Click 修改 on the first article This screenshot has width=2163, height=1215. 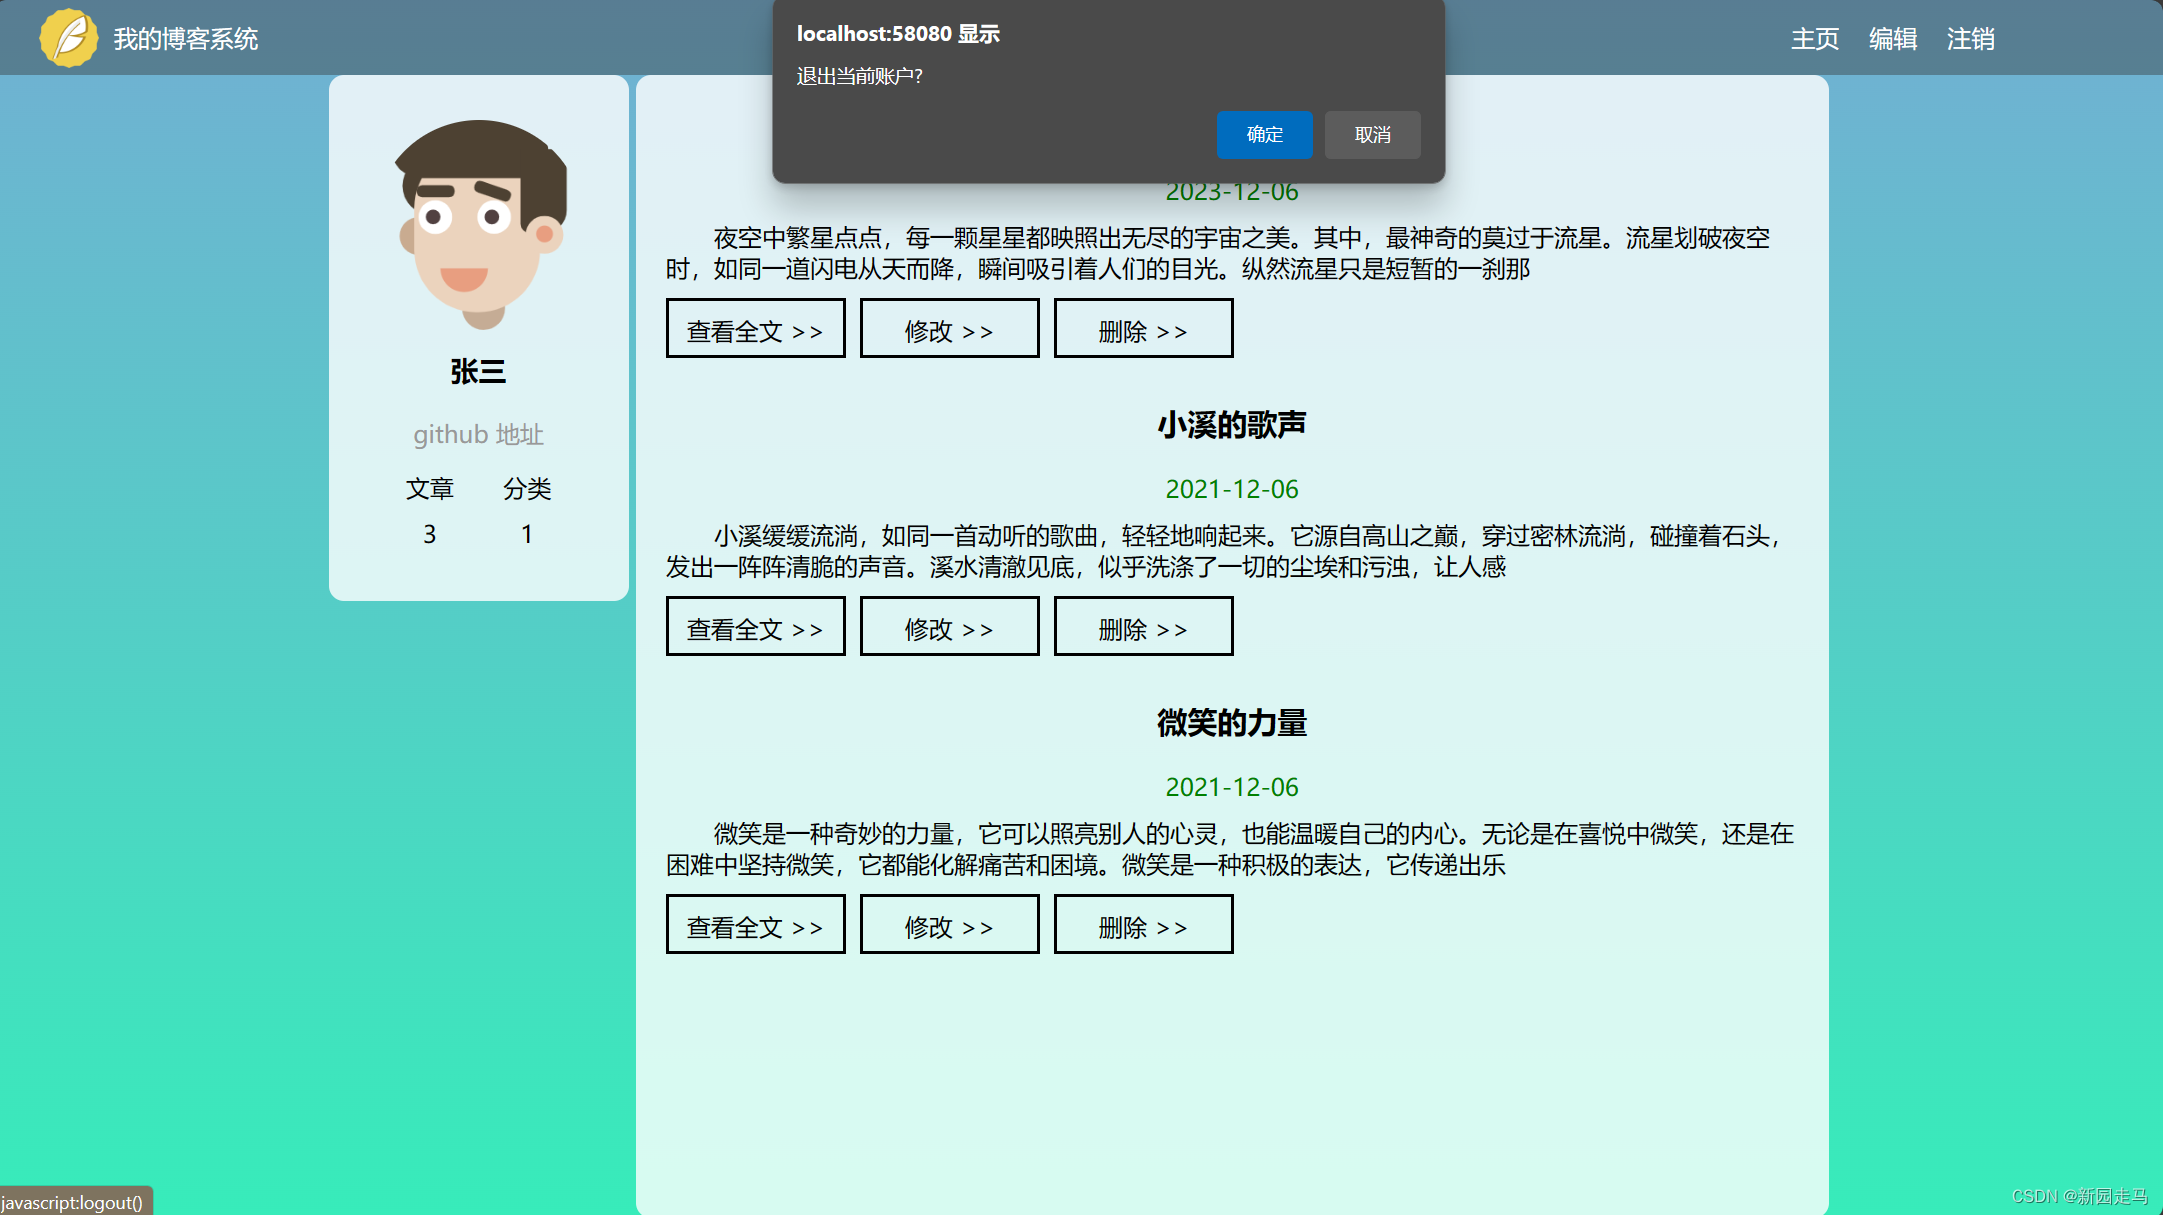click(x=949, y=329)
